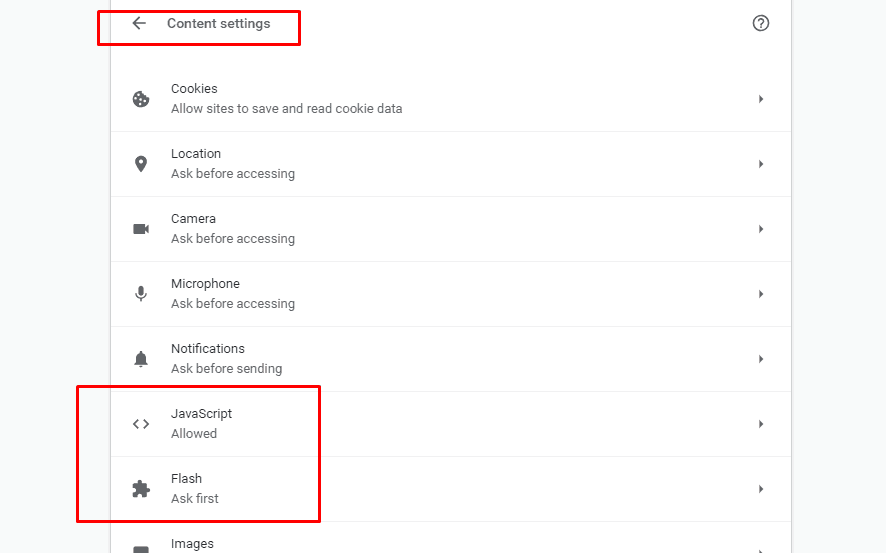Expand the JavaScript row arrow
The width and height of the screenshot is (886, 553).
pos(761,424)
